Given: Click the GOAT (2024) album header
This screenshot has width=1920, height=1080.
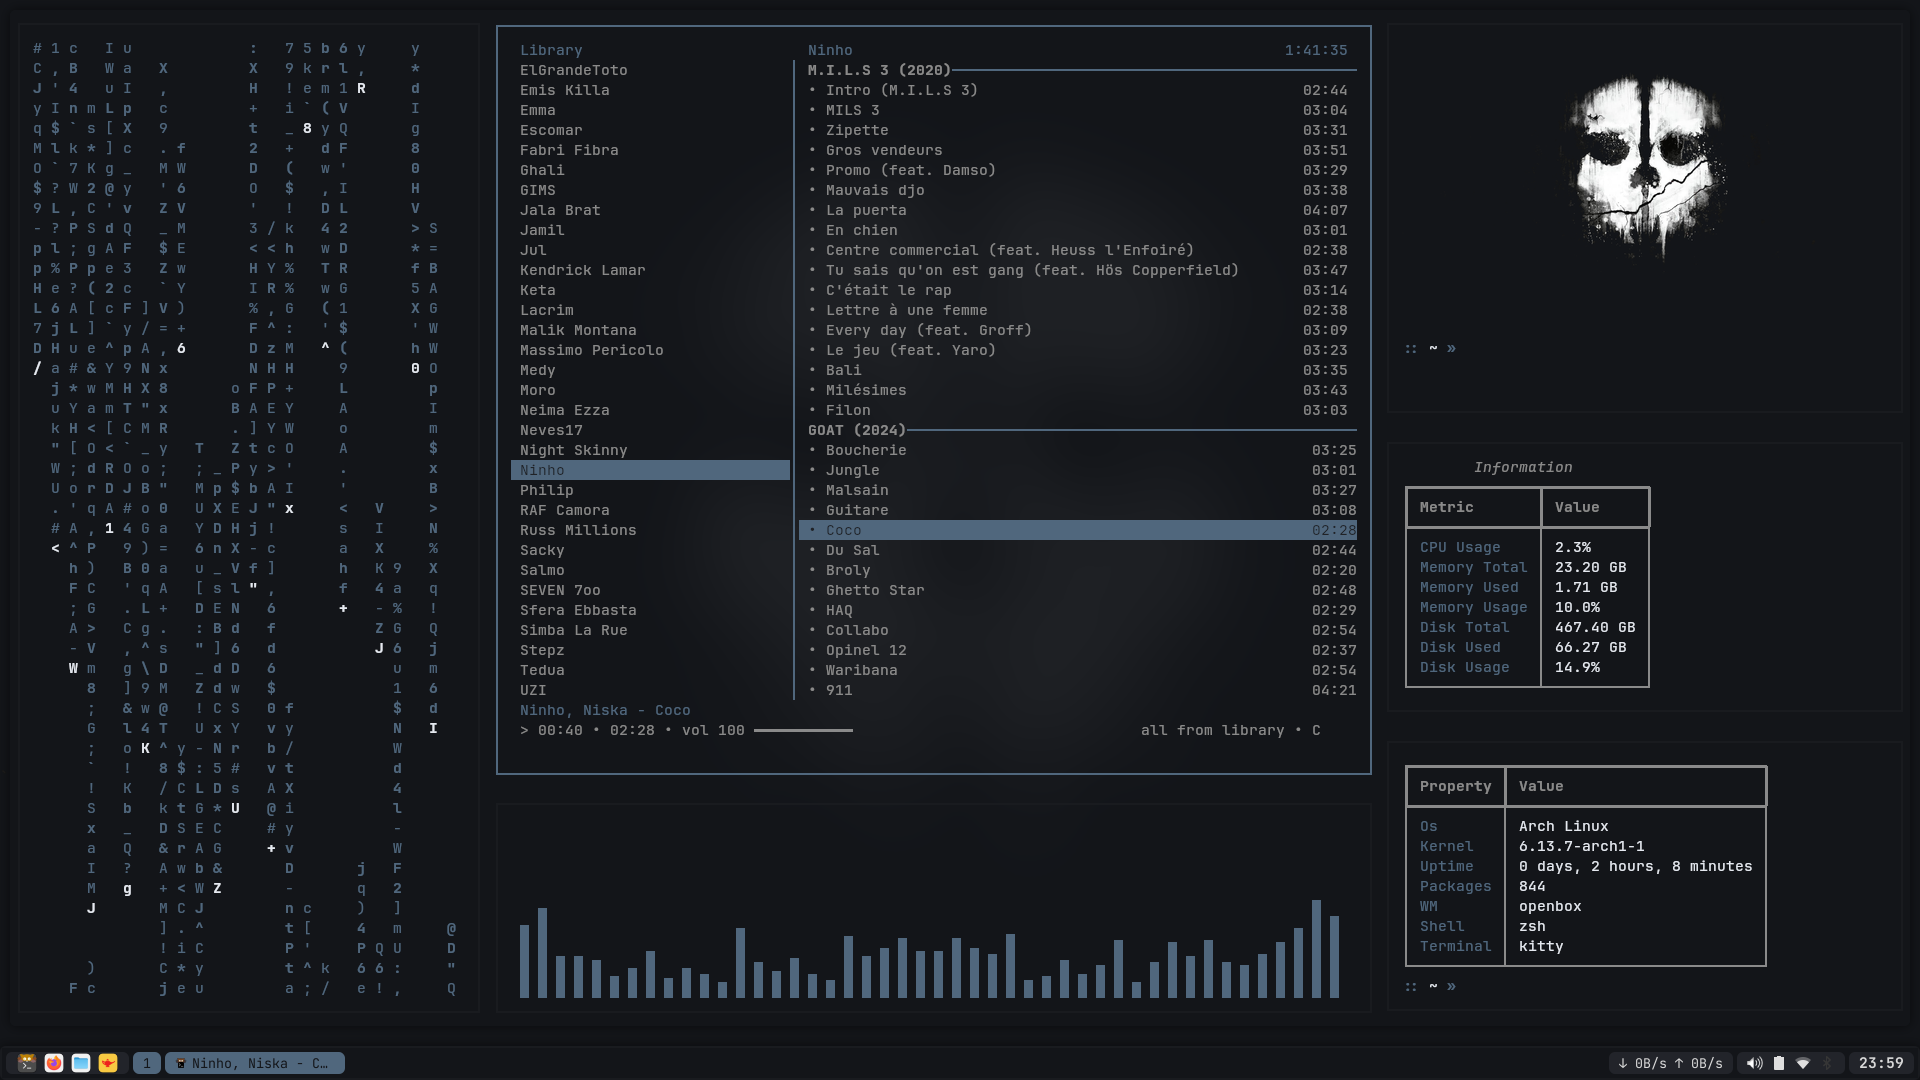Looking at the screenshot, I should (857, 430).
